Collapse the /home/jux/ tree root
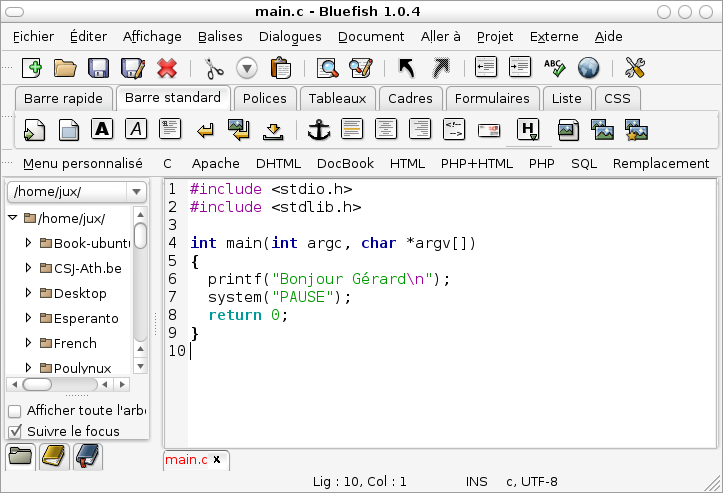The image size is (723, 493). 12,218
